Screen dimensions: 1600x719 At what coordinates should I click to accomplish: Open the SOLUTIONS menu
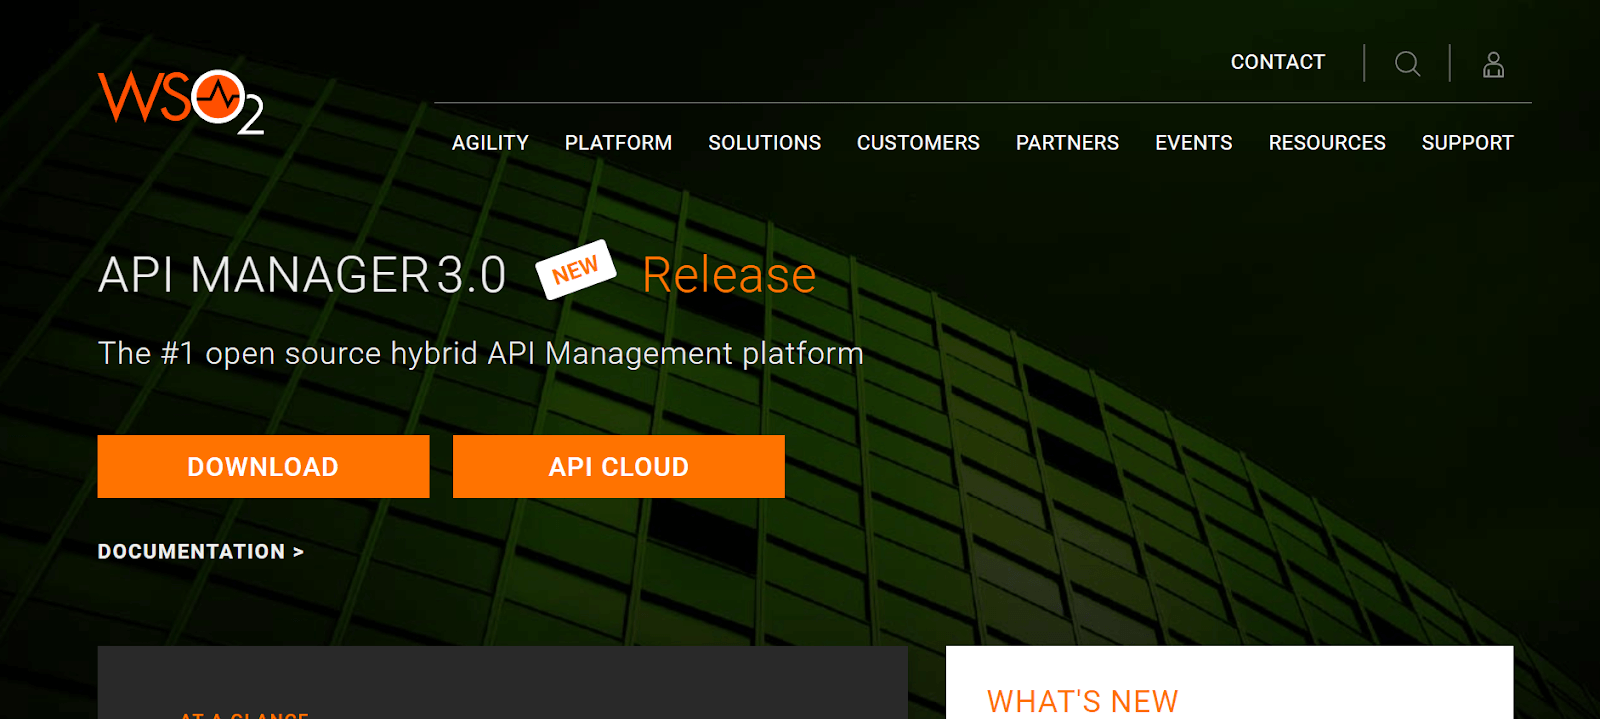tap(764, 143)
